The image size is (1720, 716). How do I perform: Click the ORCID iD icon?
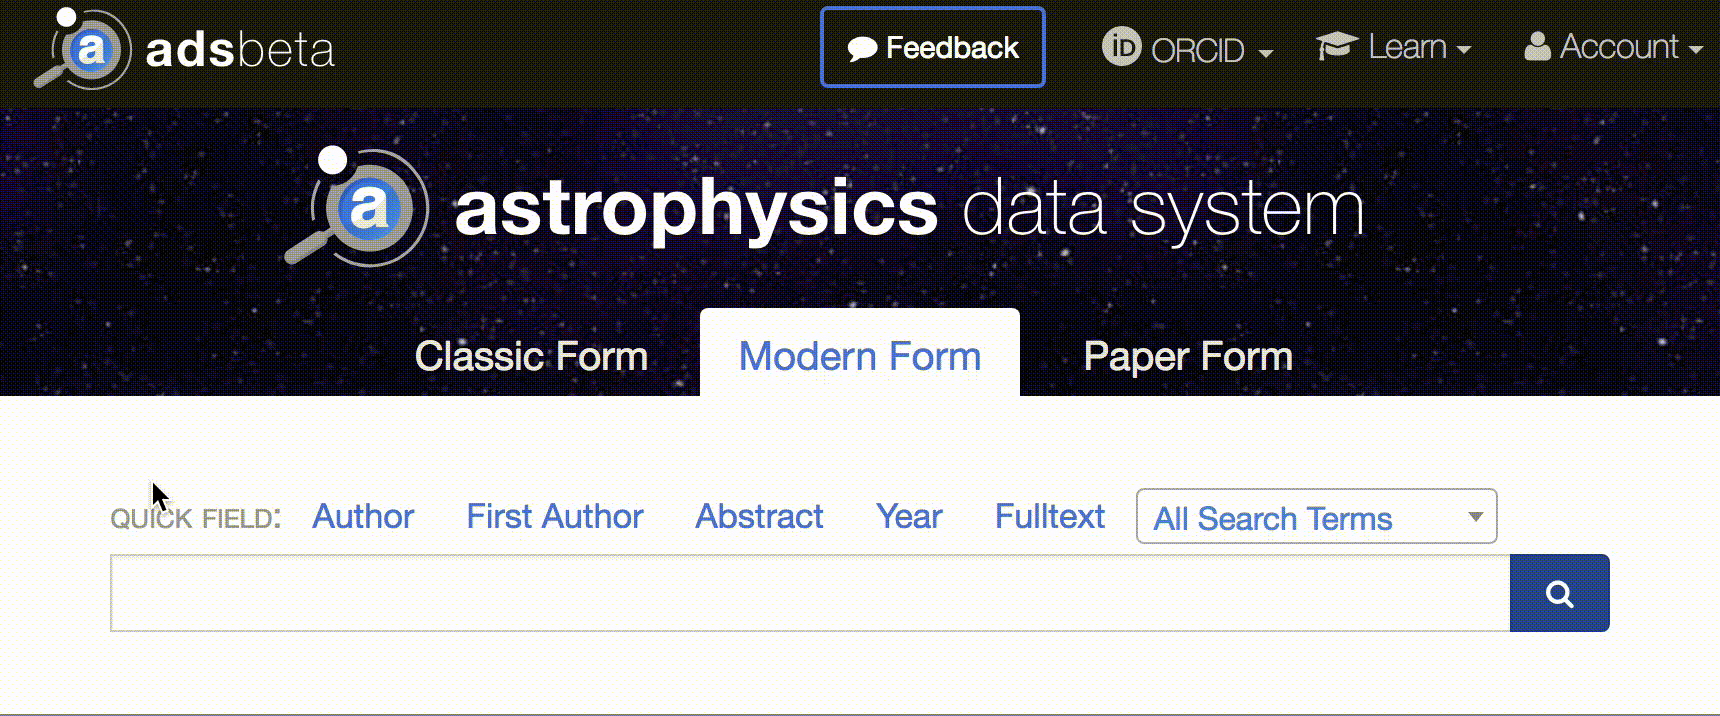pyautogui.click(x=1120, y=46)
